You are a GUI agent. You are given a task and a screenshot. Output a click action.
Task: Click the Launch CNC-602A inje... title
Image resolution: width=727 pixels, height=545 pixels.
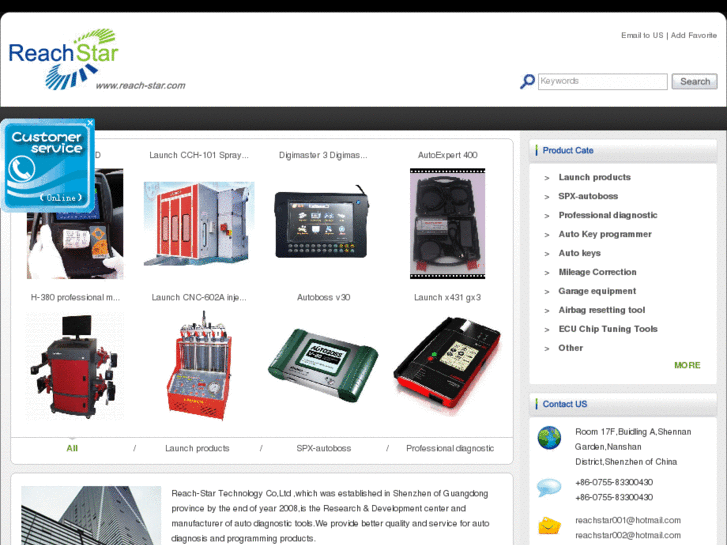pos(199,297)
